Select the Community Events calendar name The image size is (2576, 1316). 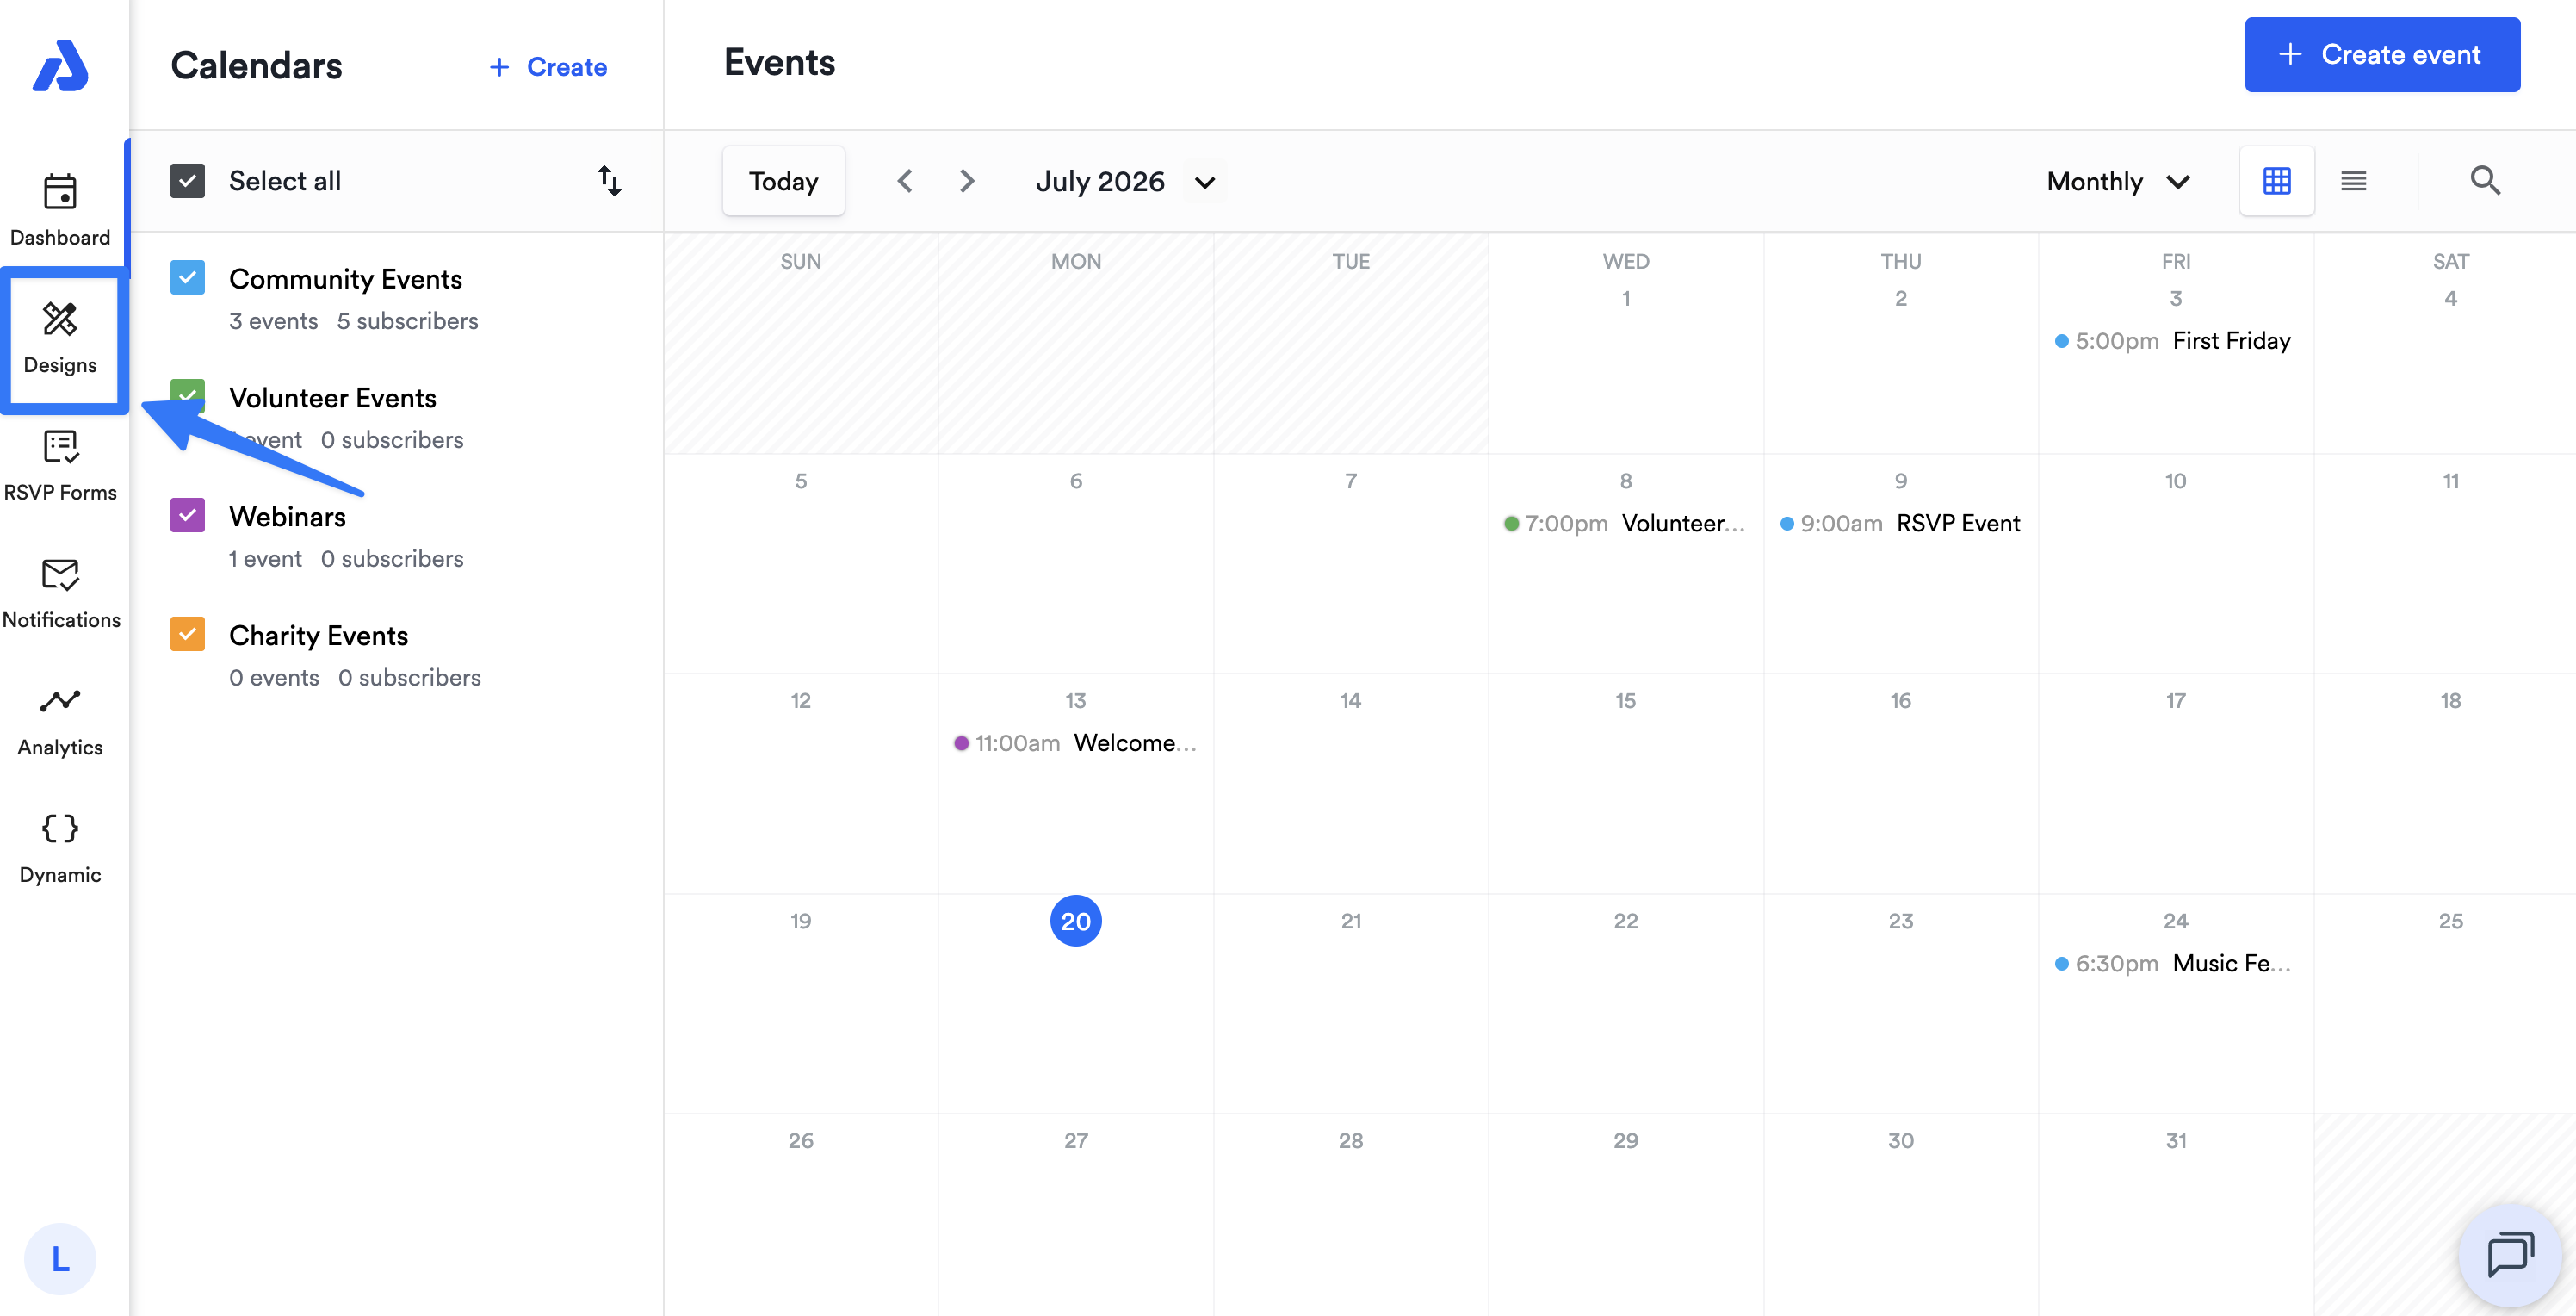pyautogui.click(x=346, y=279)
